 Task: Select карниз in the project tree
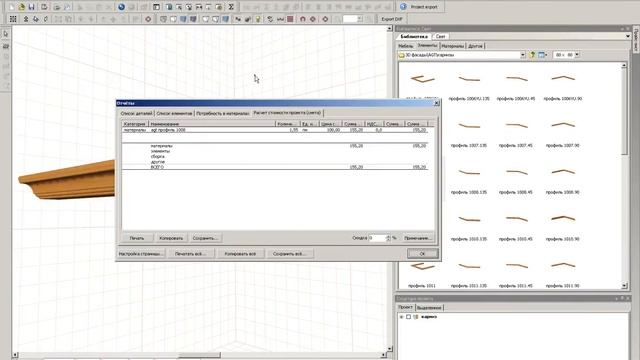[x=429, y=317]
